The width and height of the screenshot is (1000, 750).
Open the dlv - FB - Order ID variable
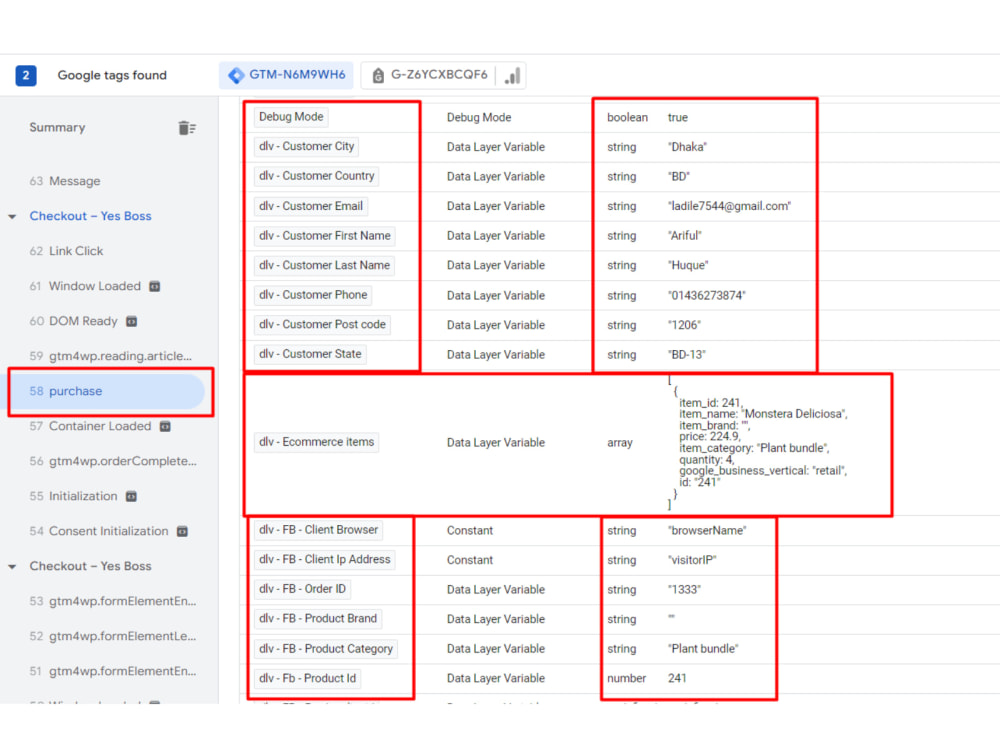[x=302, y=589]
